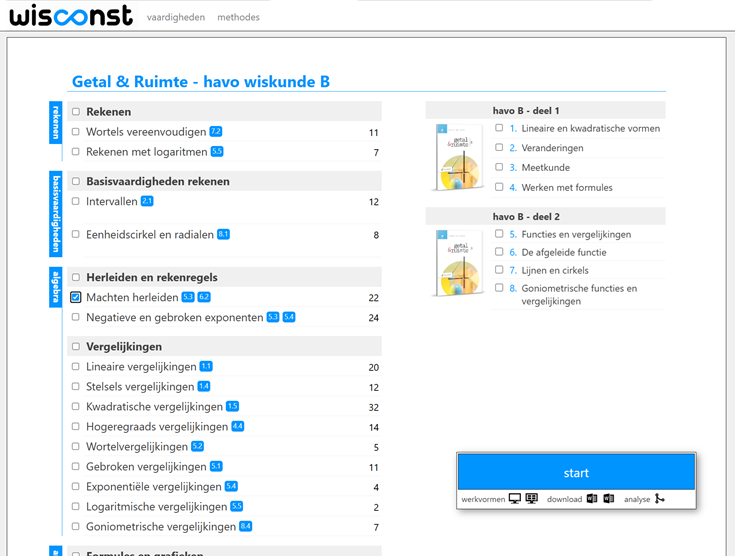Uncheck the Machten herleiden checkbox
735x556 pixels.
pos(75,297)
